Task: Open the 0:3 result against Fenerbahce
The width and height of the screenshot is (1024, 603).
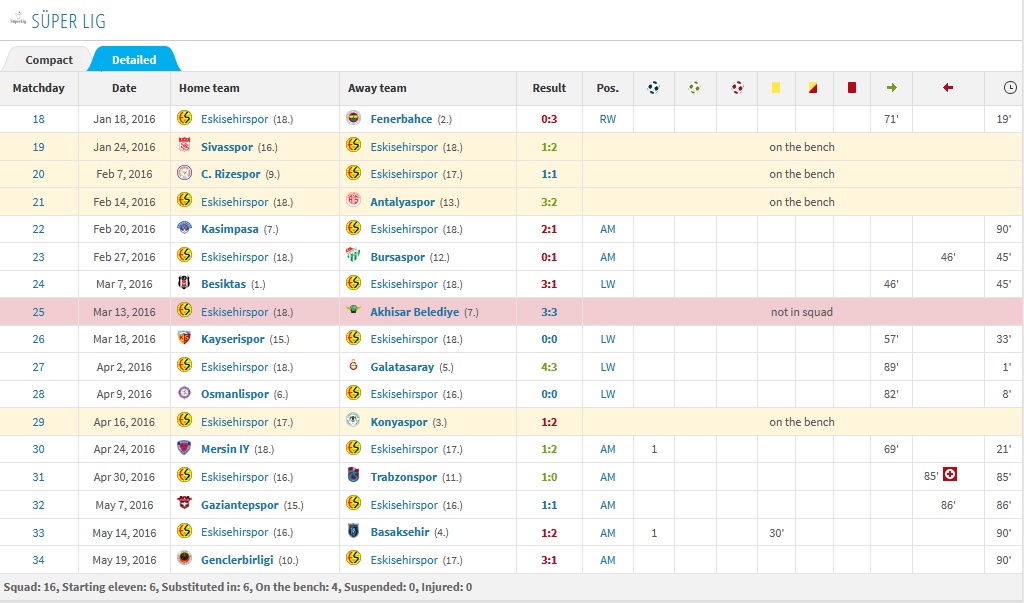Action: click(549, 119)
